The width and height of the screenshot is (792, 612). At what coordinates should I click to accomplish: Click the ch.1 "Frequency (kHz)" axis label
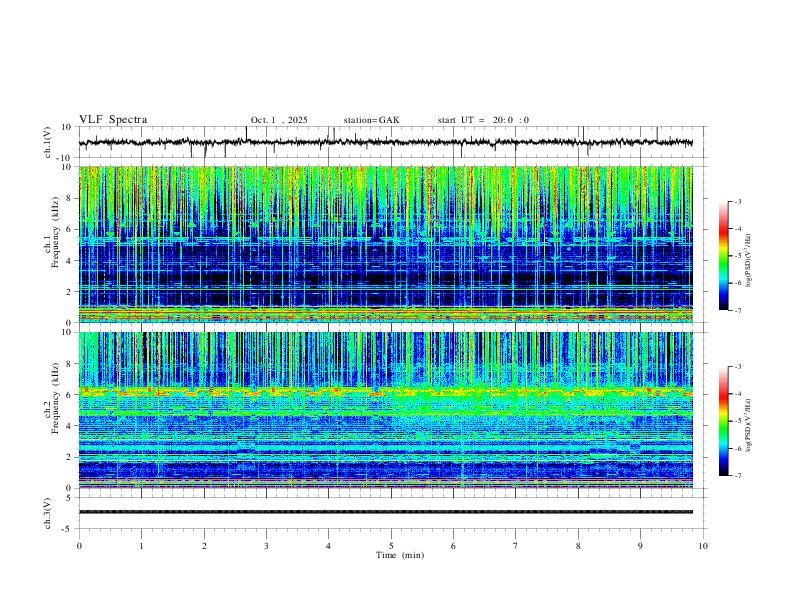click(55, 231)
